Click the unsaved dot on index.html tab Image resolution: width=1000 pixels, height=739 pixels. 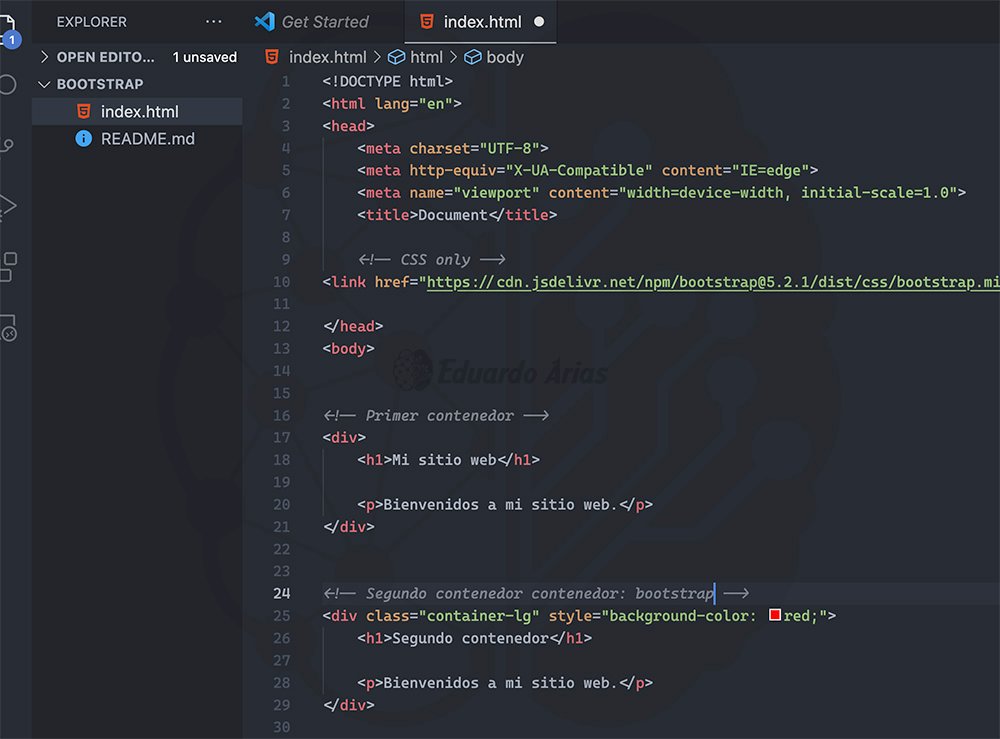[x=540, y=22]
